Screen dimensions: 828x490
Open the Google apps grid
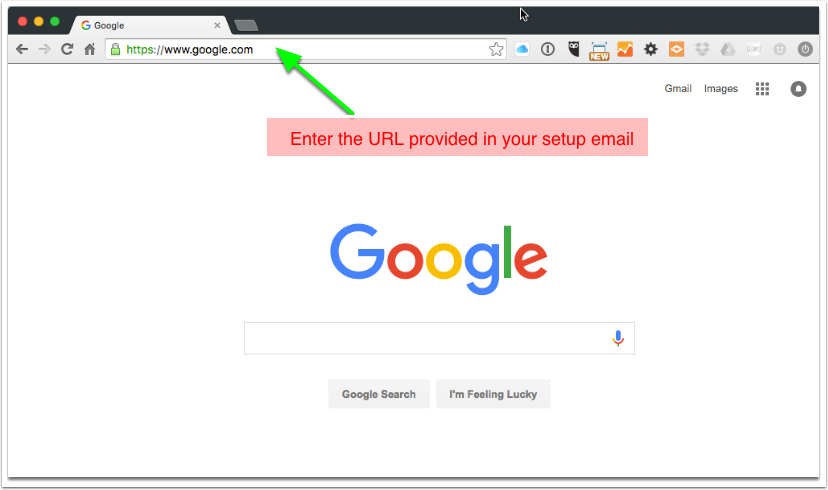coord(762,89)
